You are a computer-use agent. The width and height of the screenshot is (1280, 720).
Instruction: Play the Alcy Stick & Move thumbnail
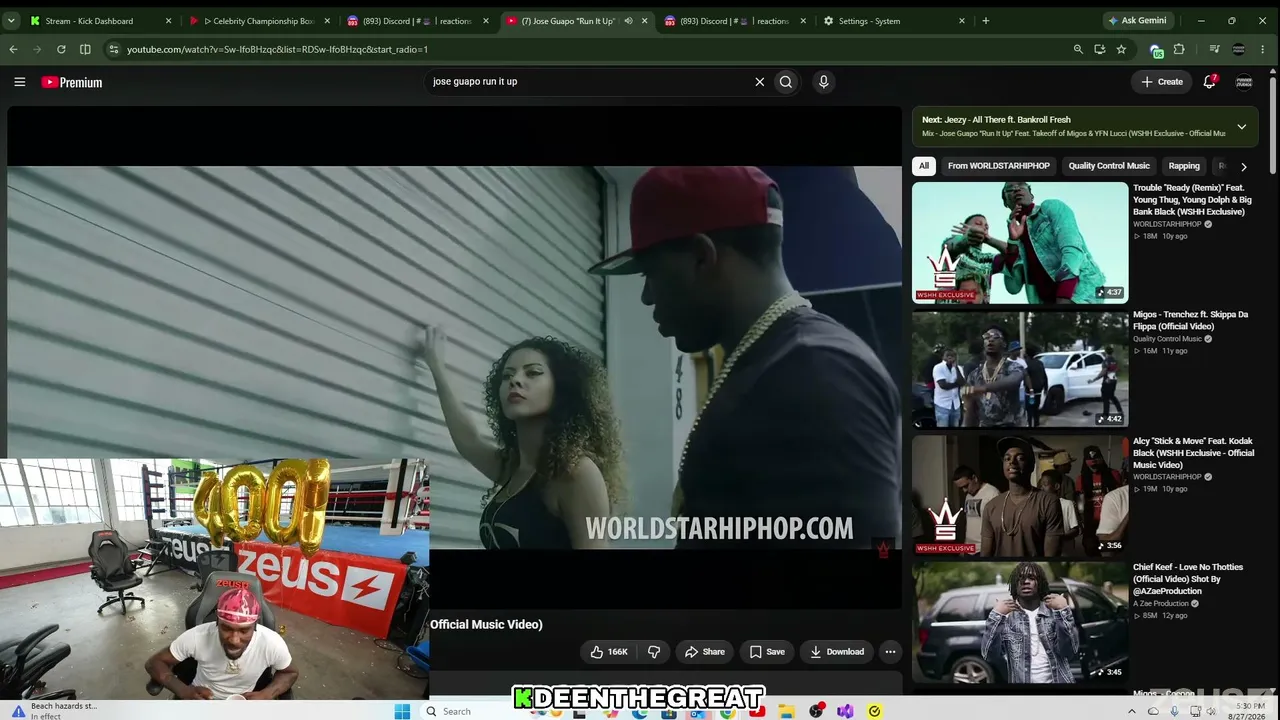[x=1020, y=496]
